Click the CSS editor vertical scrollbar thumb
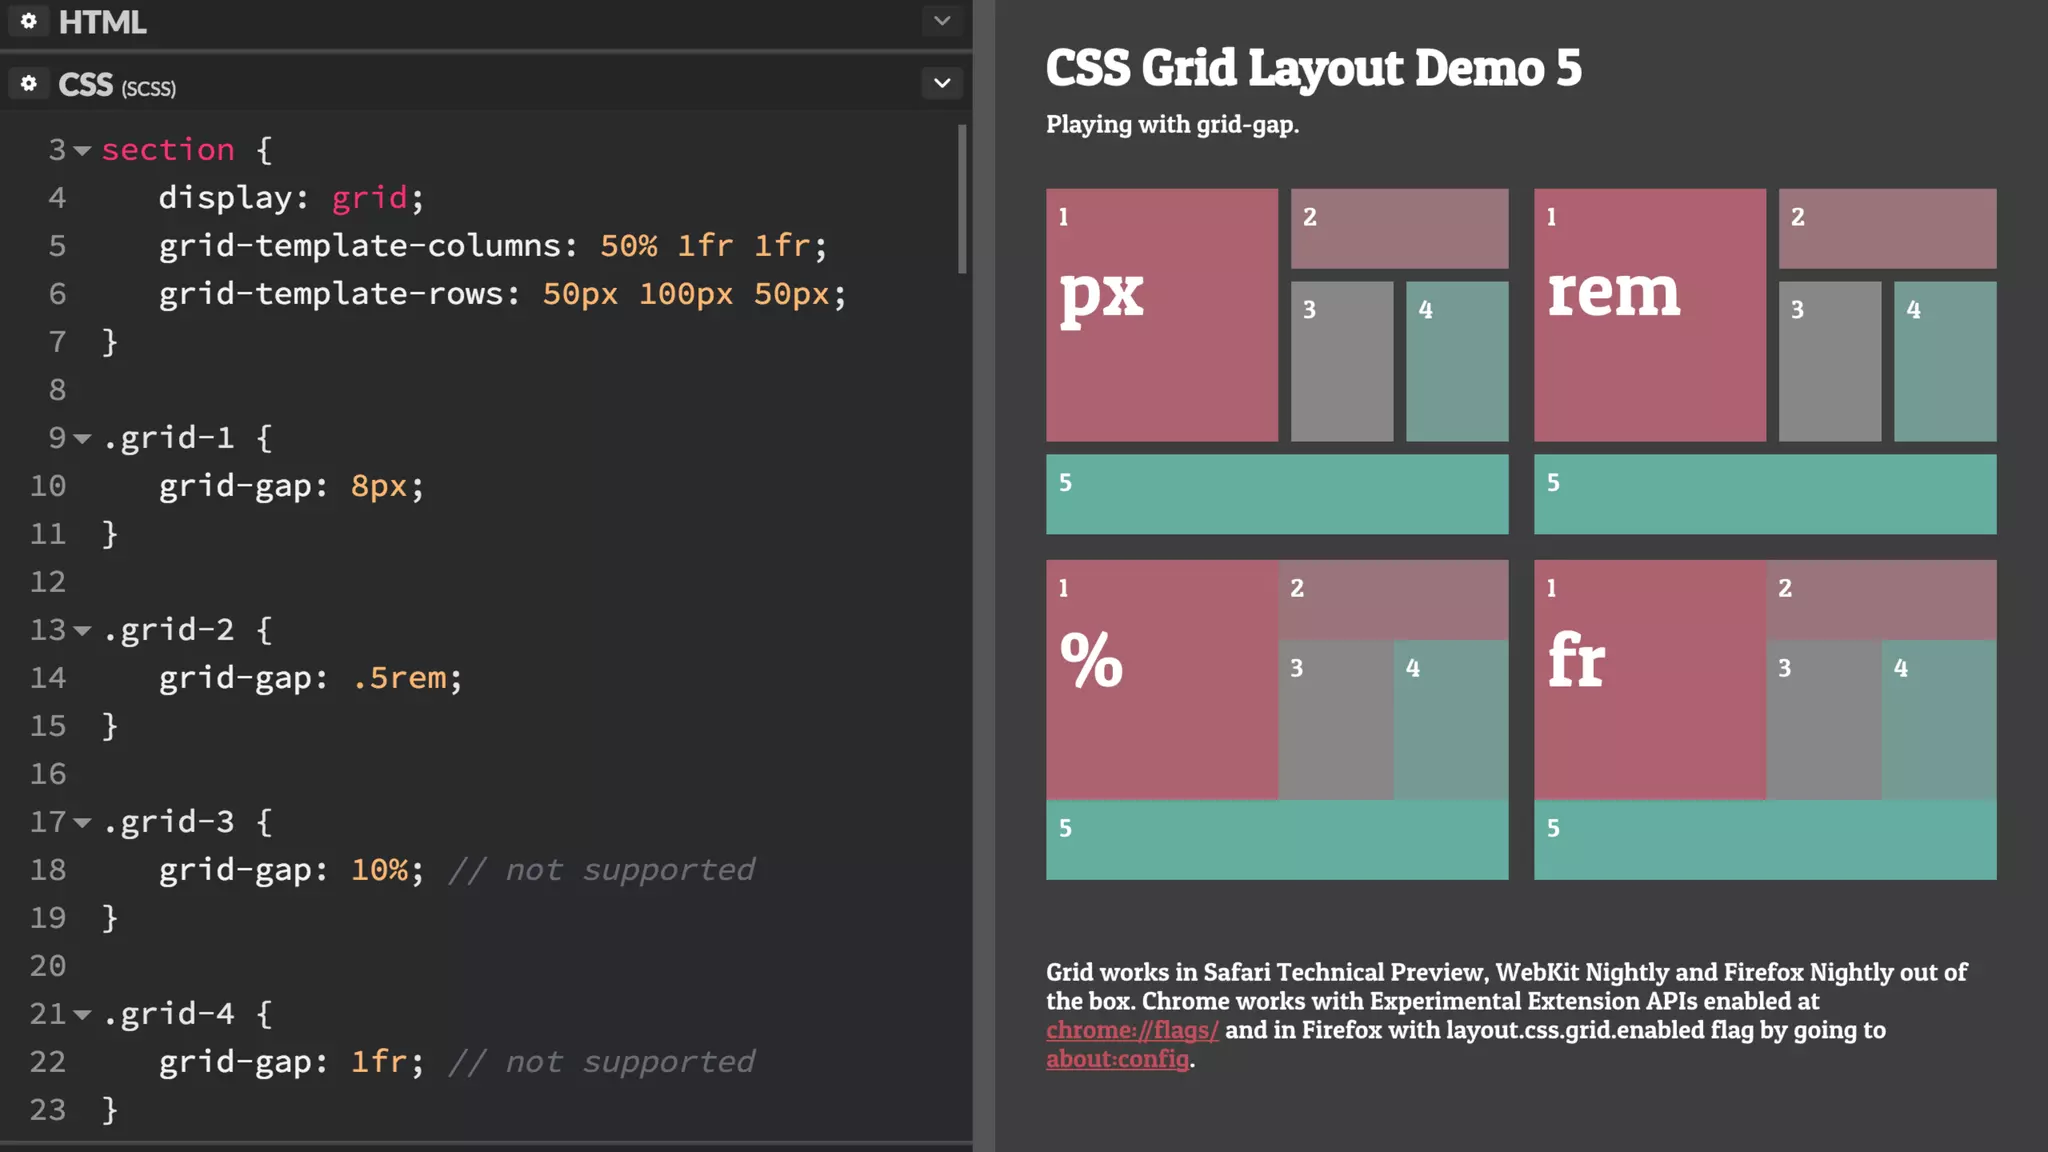2048x1152 pixels. coord(962,200)
